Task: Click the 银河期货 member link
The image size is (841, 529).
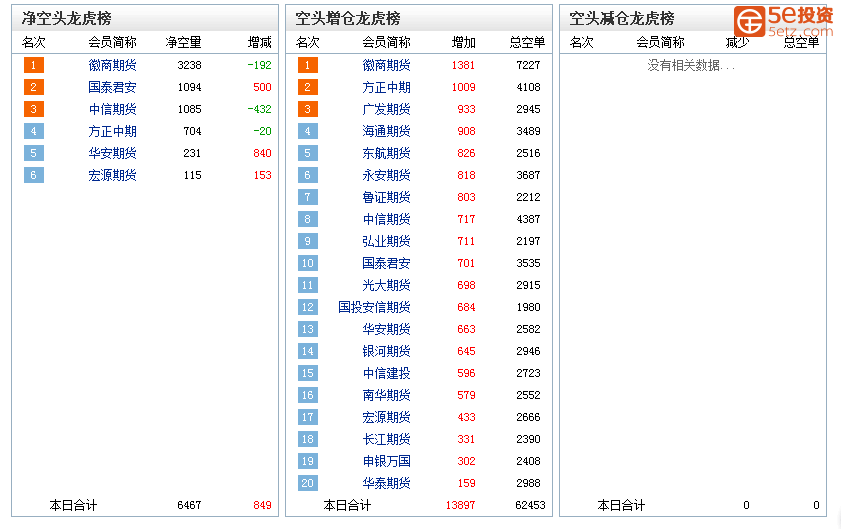Action: click(386, 351)
